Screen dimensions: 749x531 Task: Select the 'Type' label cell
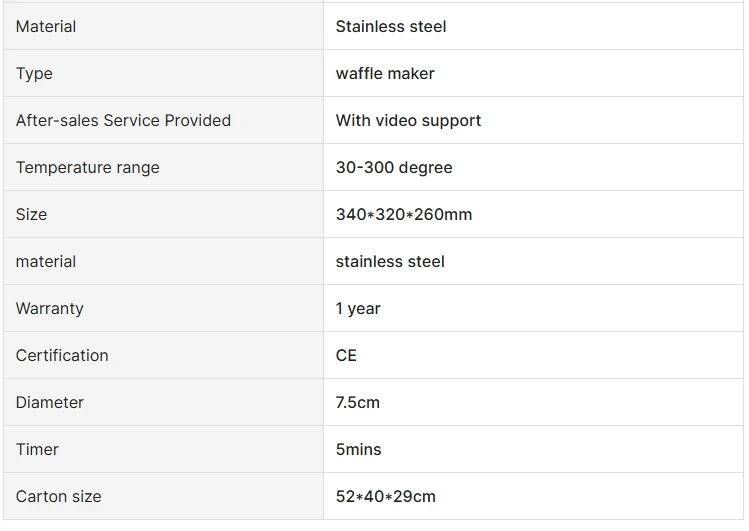[34, 74]
